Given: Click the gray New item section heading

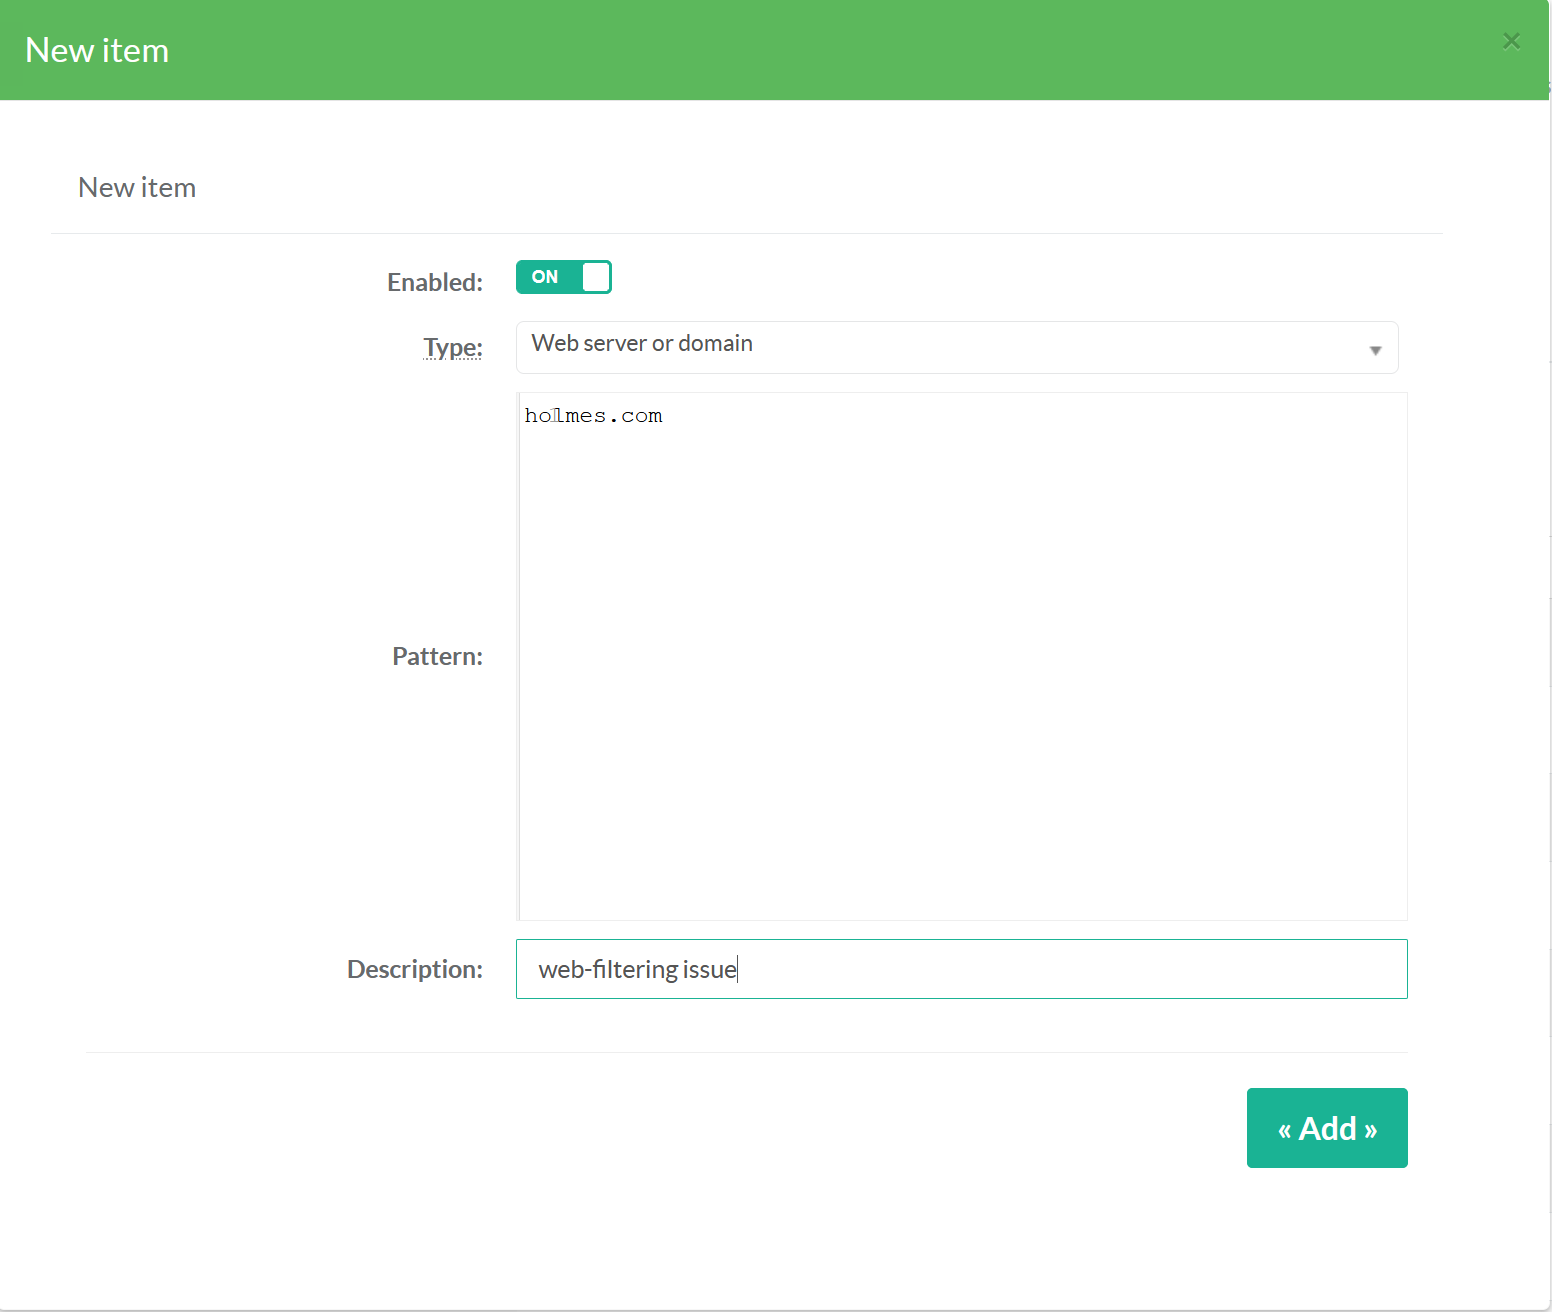Looking at the screenshot, I should tap(137, 188).
